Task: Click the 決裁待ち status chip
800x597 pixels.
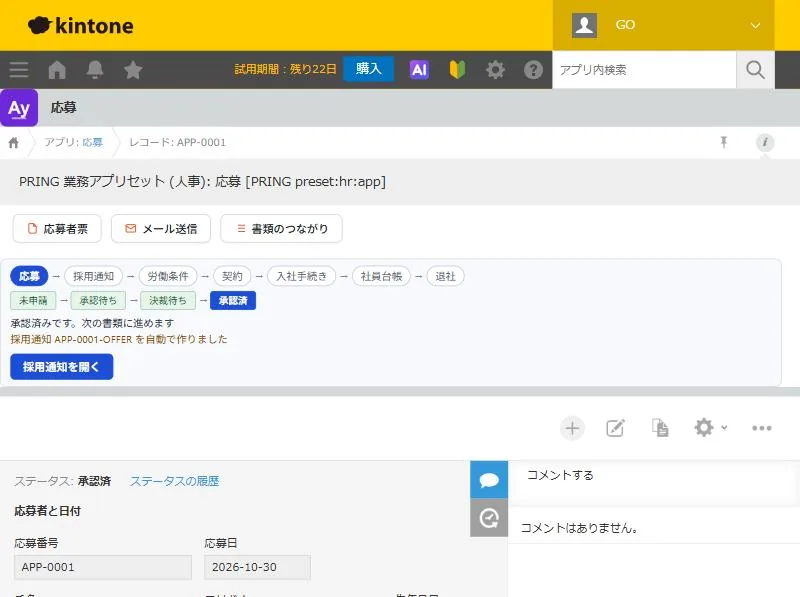Action: [168, 301]
